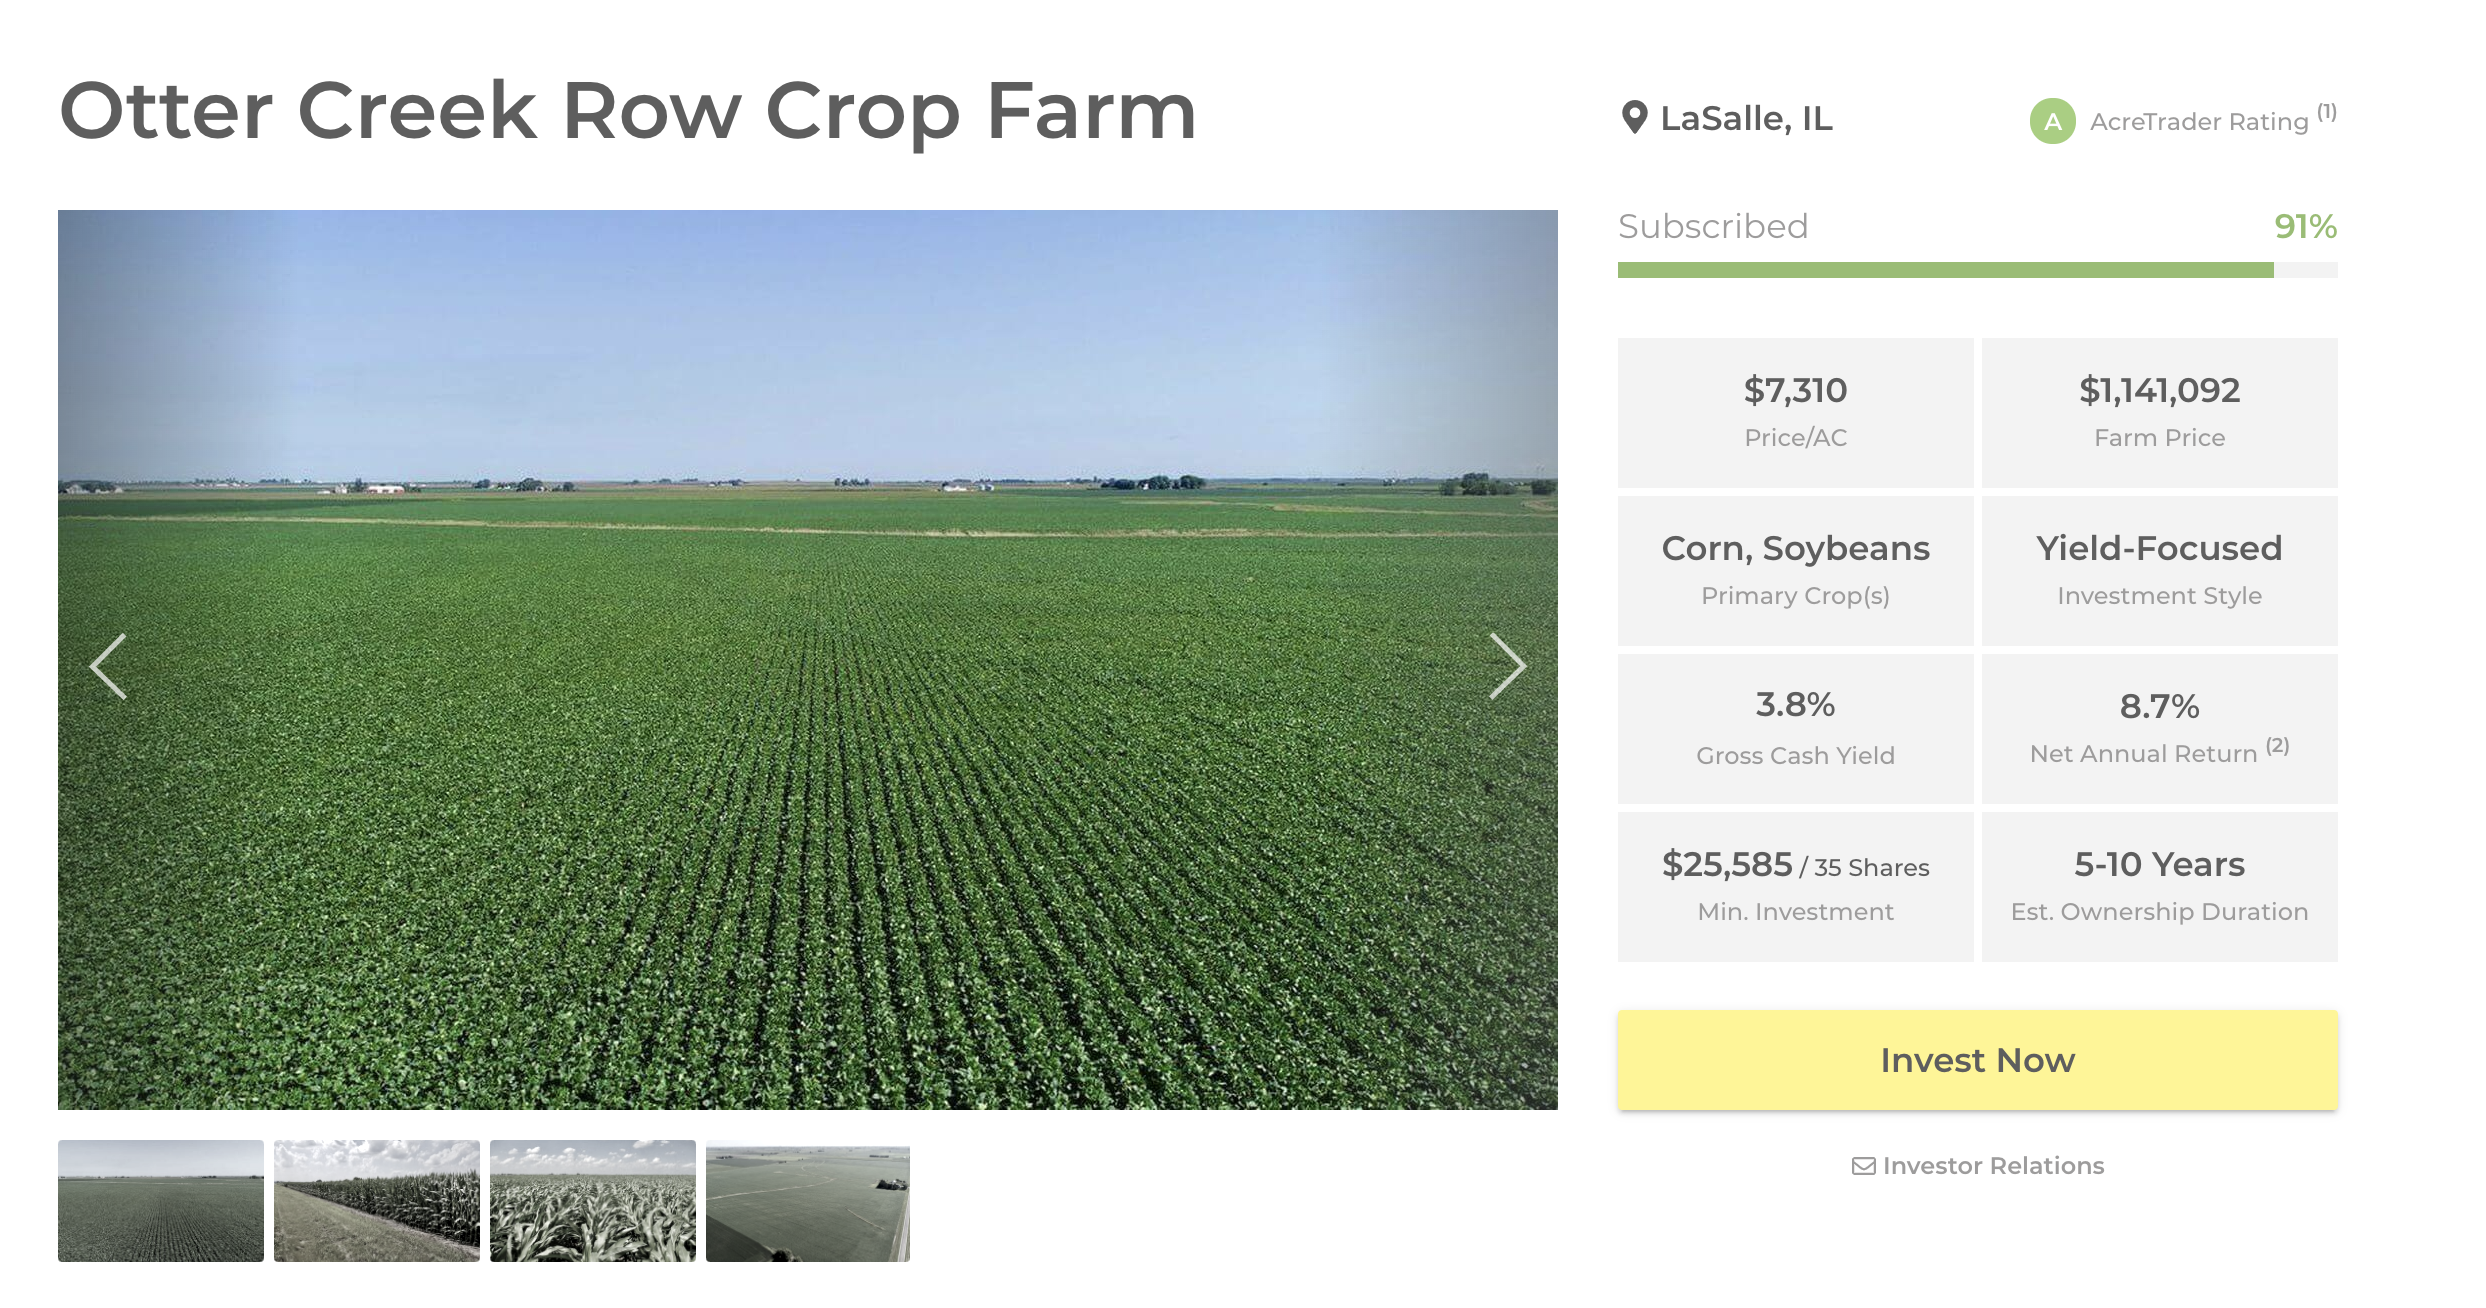Image resolution: width=2486 pixels, height=1308 pixels.
Task: Open footnote (2) beside Net Annual Return
Action: pos(2278,745)
